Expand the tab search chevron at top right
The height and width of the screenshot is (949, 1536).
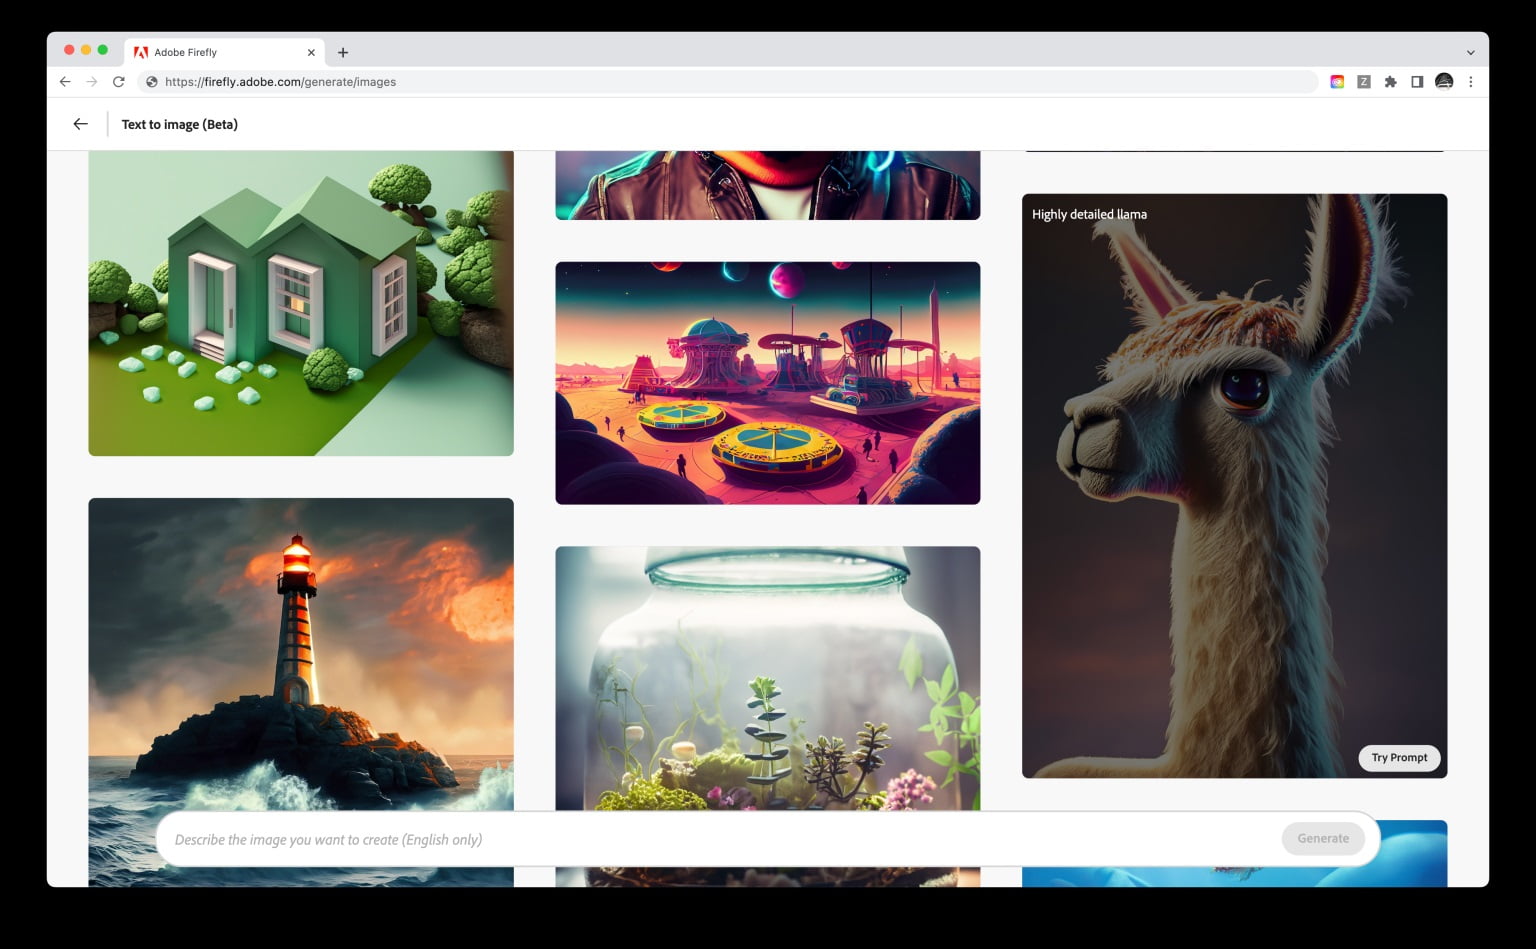click(x=1467, y=51)
